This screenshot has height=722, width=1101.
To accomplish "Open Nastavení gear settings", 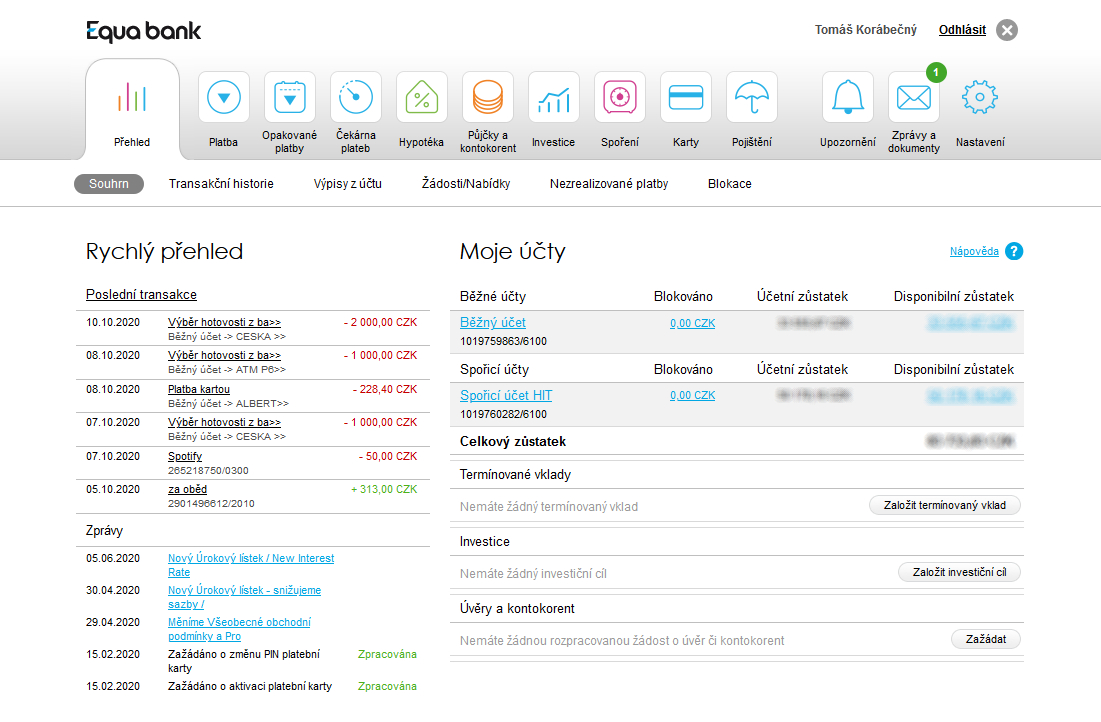I will click(x=979, y=98).
